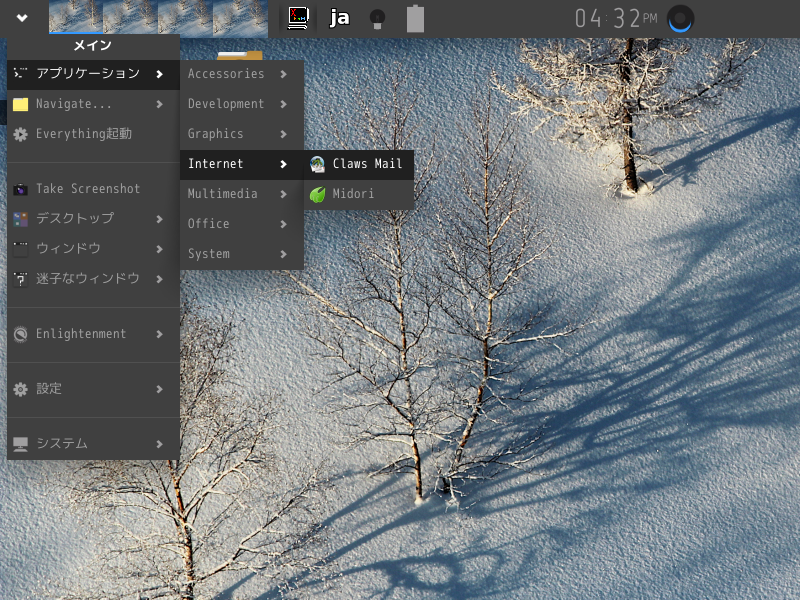800x600 pixels.
Task: Click the システム computer monitor icon
Action: point(20,444)
